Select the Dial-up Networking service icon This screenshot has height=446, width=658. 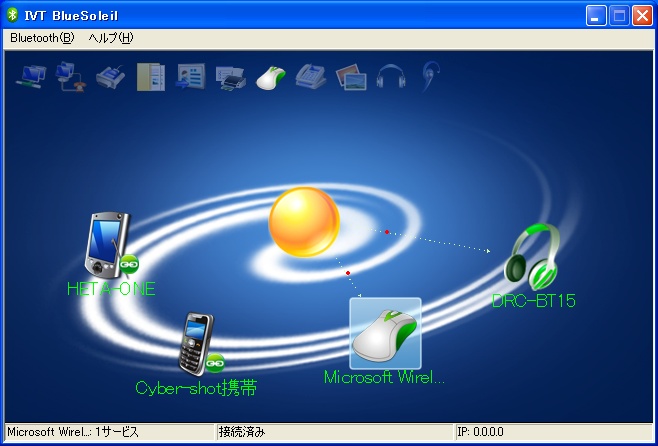(70, 77)
